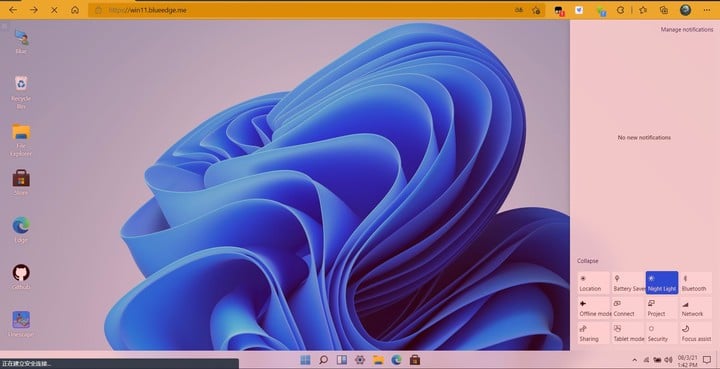Collapse the quick actions panel
This screenshot has height=369, width=720.
pos(588,261)
